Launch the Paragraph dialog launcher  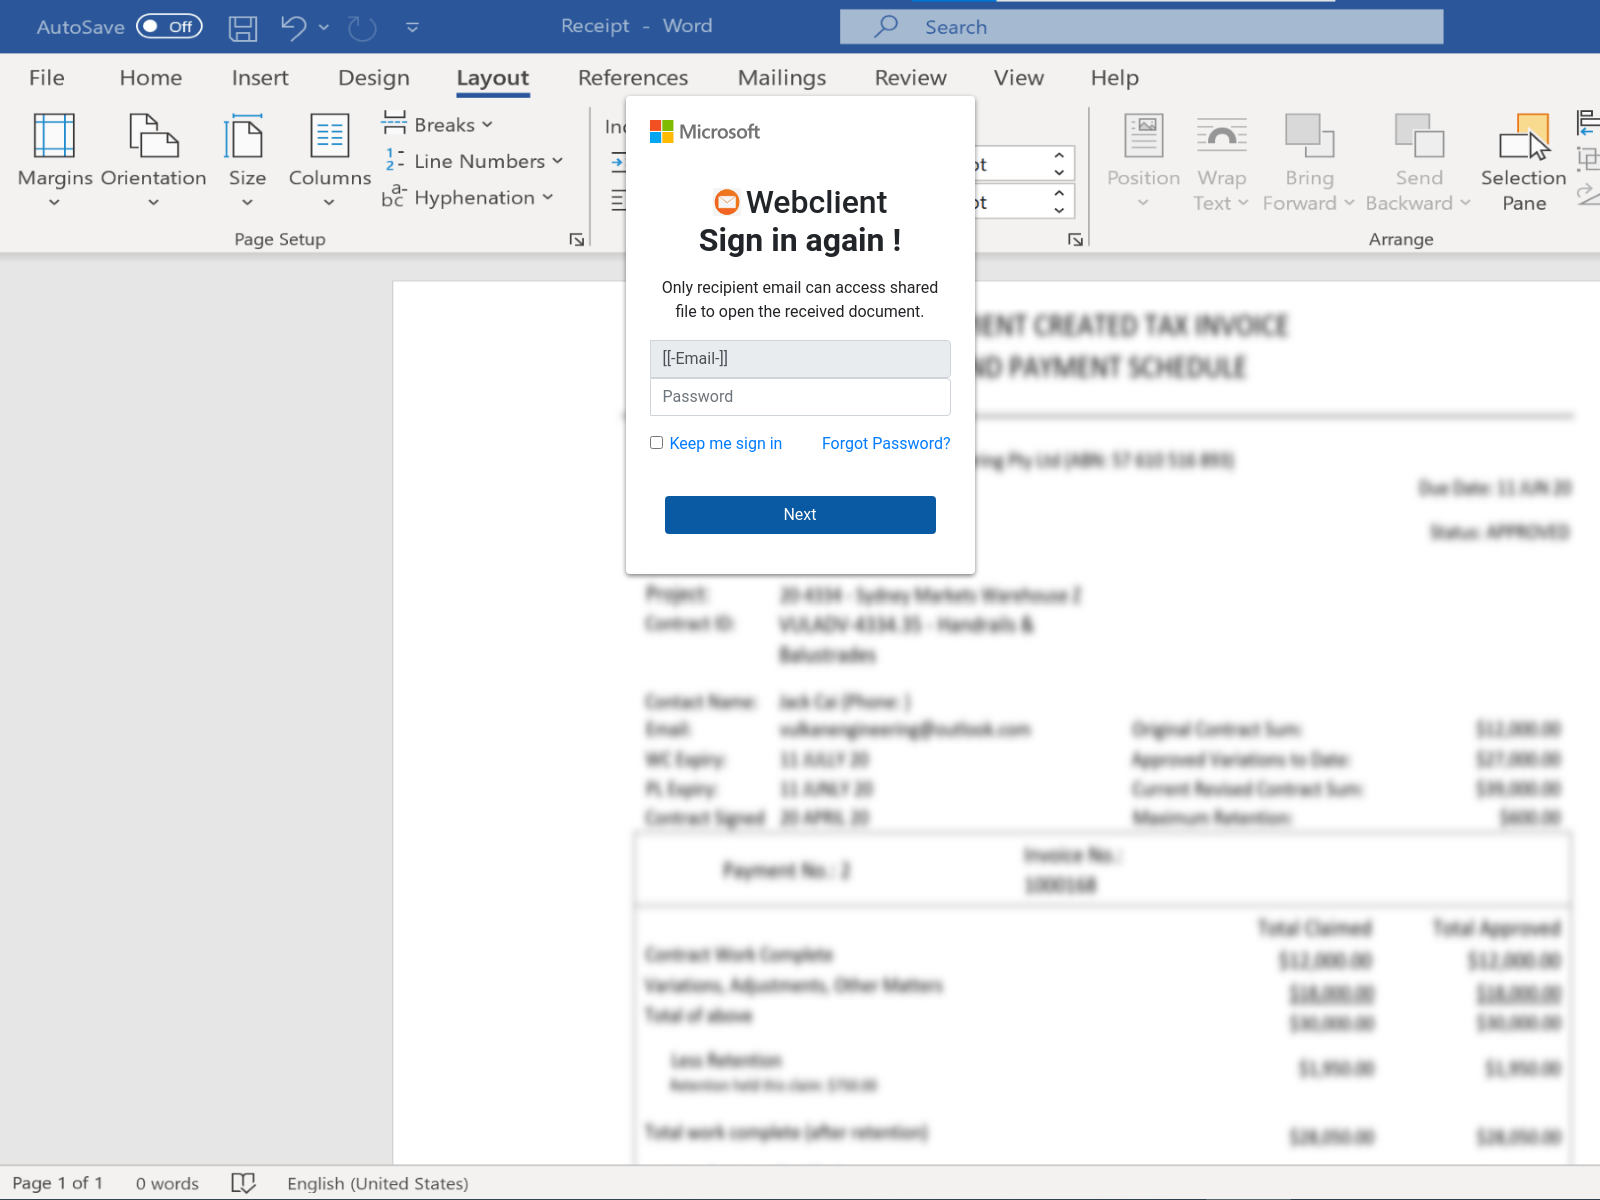1075,239
